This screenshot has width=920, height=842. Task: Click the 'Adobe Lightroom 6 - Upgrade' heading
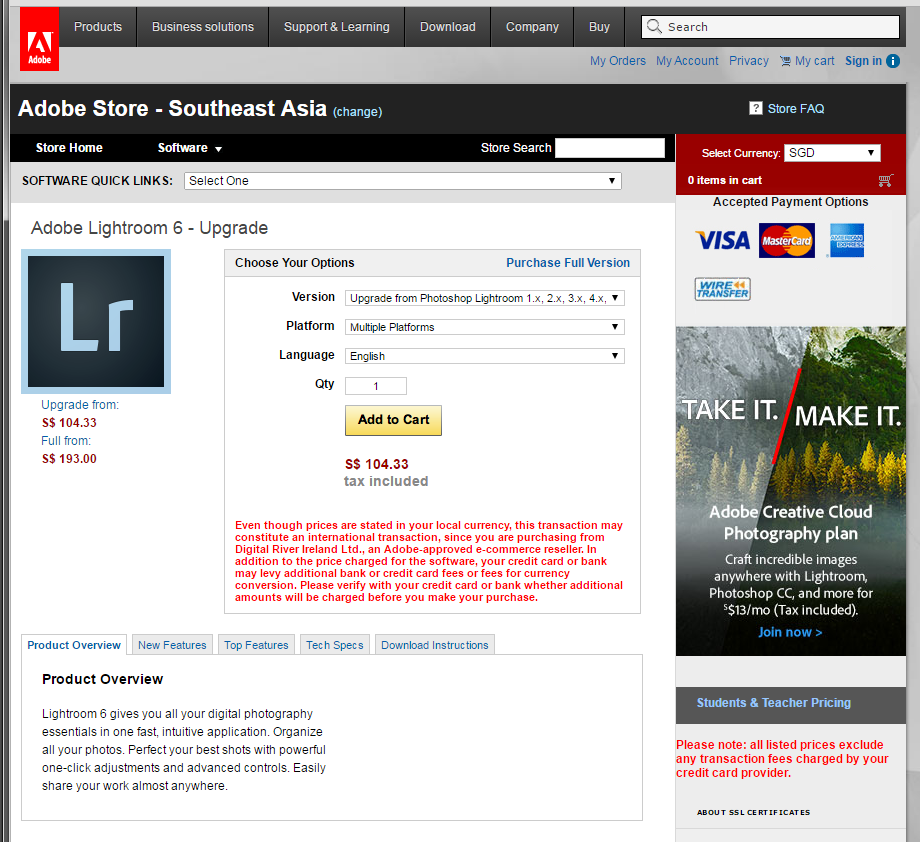pyautogui.click(x=149, y=228)
